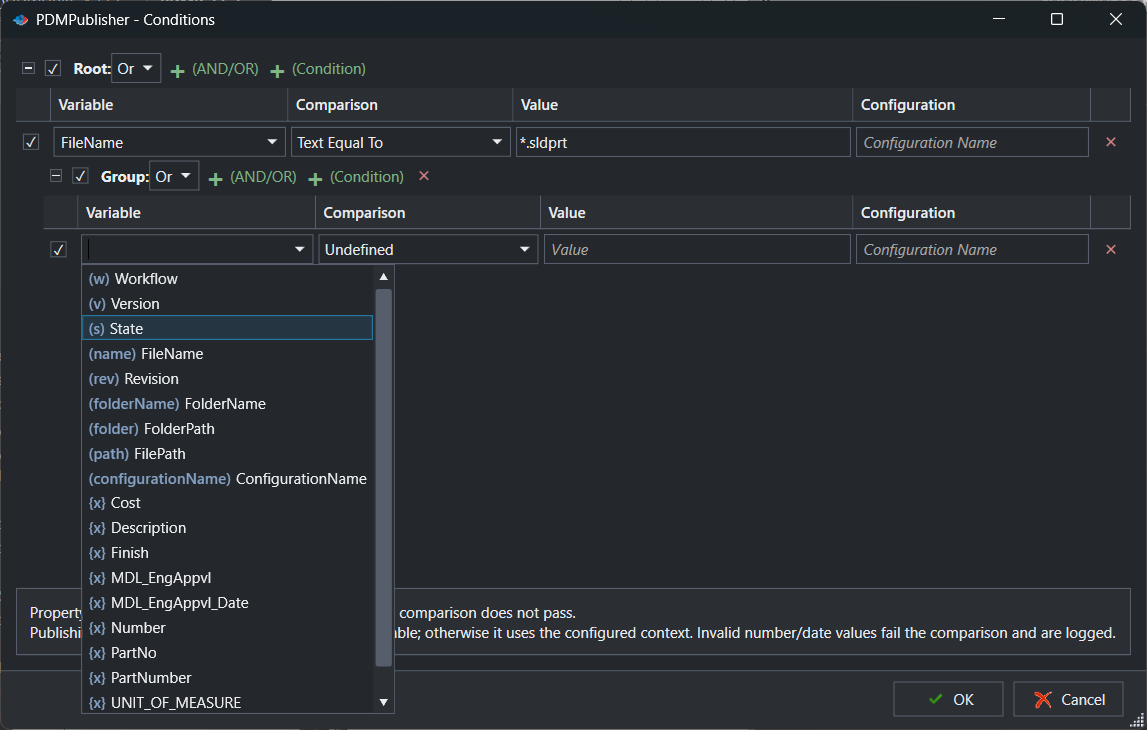Click the empty variable combo box arrow
This screenshot has width=1147, height=730.
[x=299, y=249]
